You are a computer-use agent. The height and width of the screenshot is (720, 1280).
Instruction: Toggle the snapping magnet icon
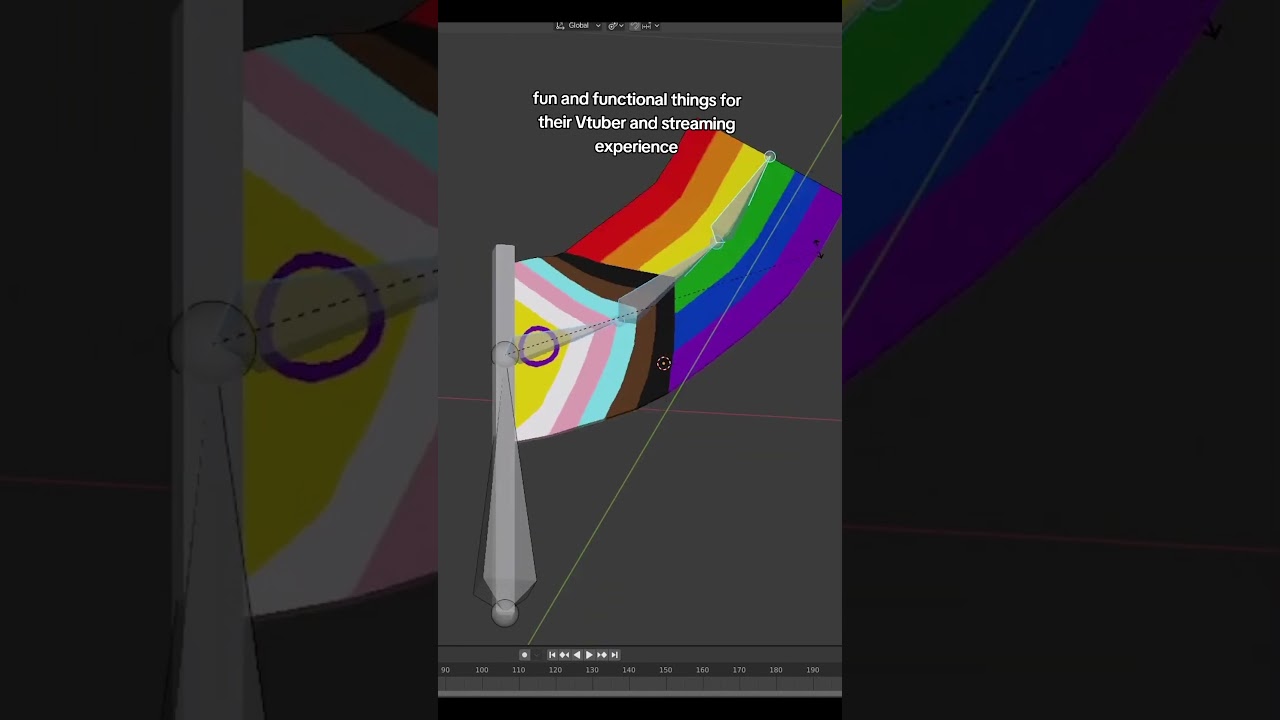pos(635,26)
